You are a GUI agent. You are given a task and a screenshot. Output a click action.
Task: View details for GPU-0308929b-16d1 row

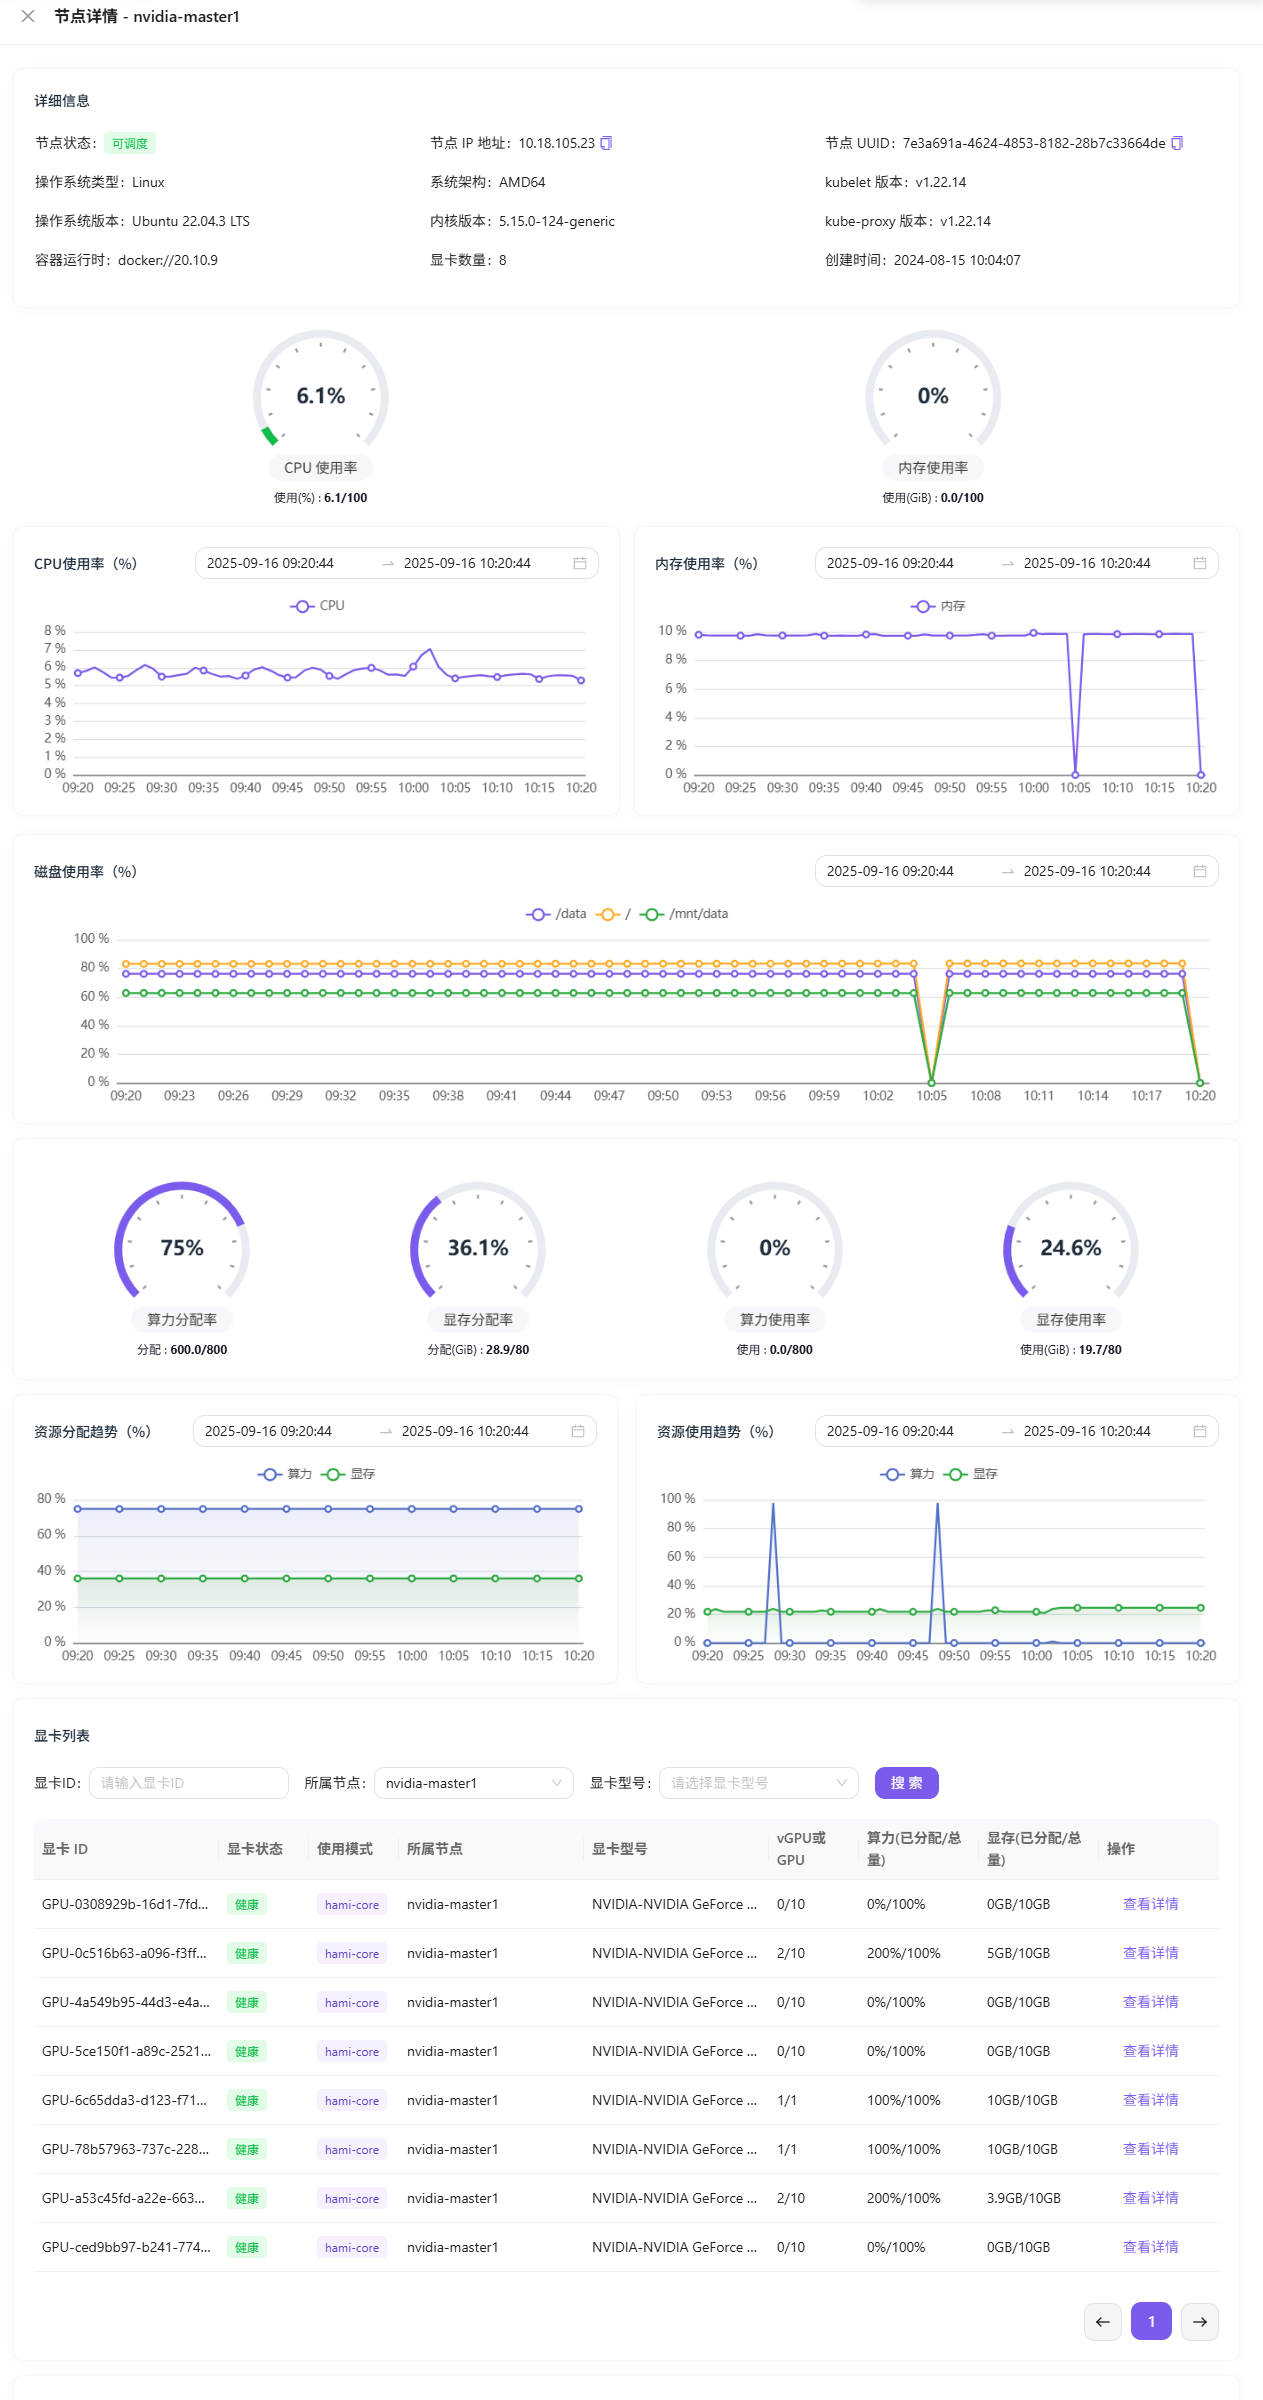[x=1150, y=1904]
